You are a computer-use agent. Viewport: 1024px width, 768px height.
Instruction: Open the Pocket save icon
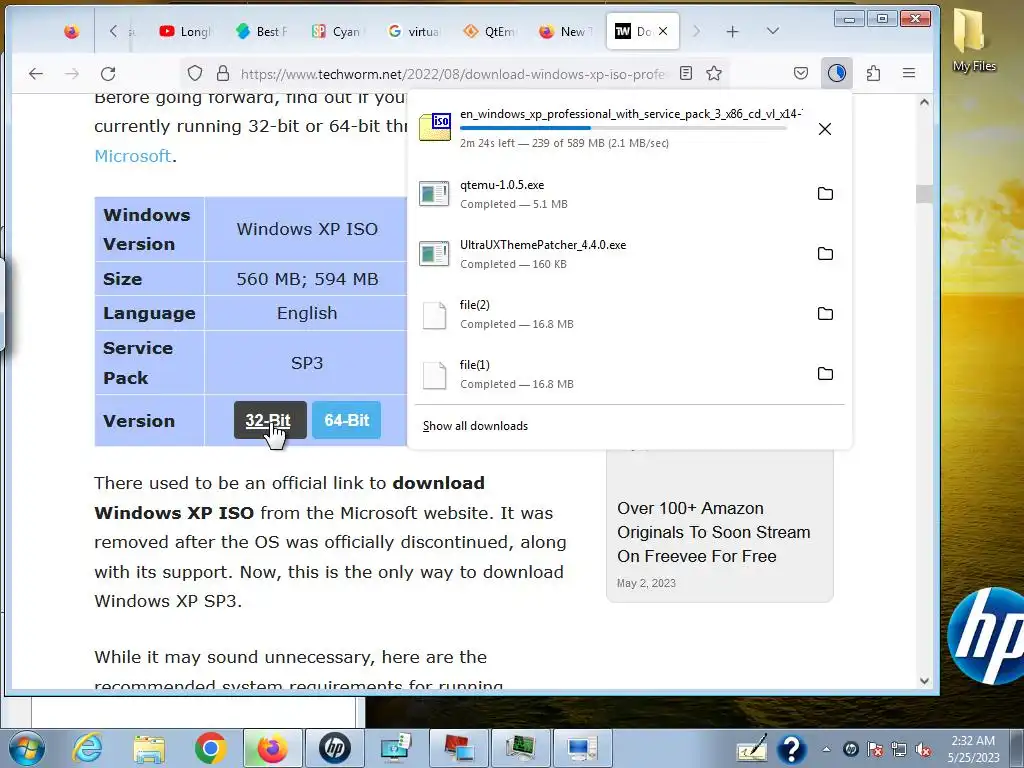point(801,73)
